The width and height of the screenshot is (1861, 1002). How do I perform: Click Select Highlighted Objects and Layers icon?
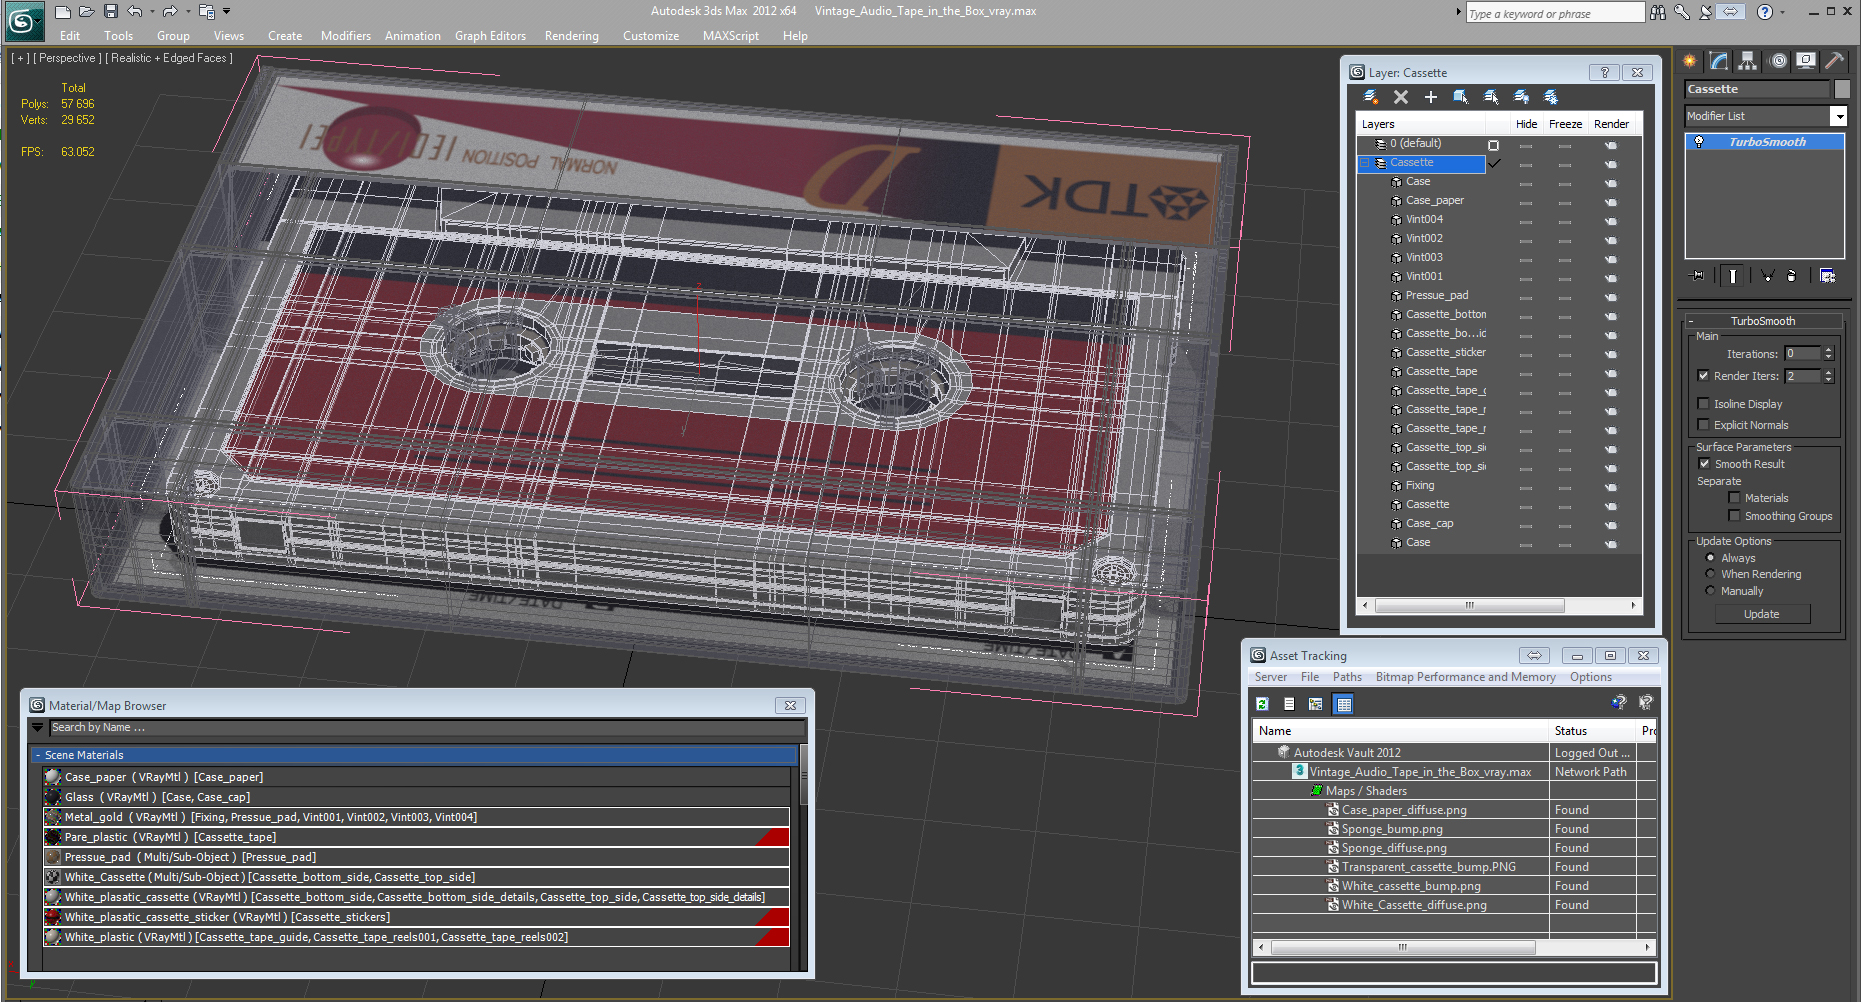(1461, 97)
